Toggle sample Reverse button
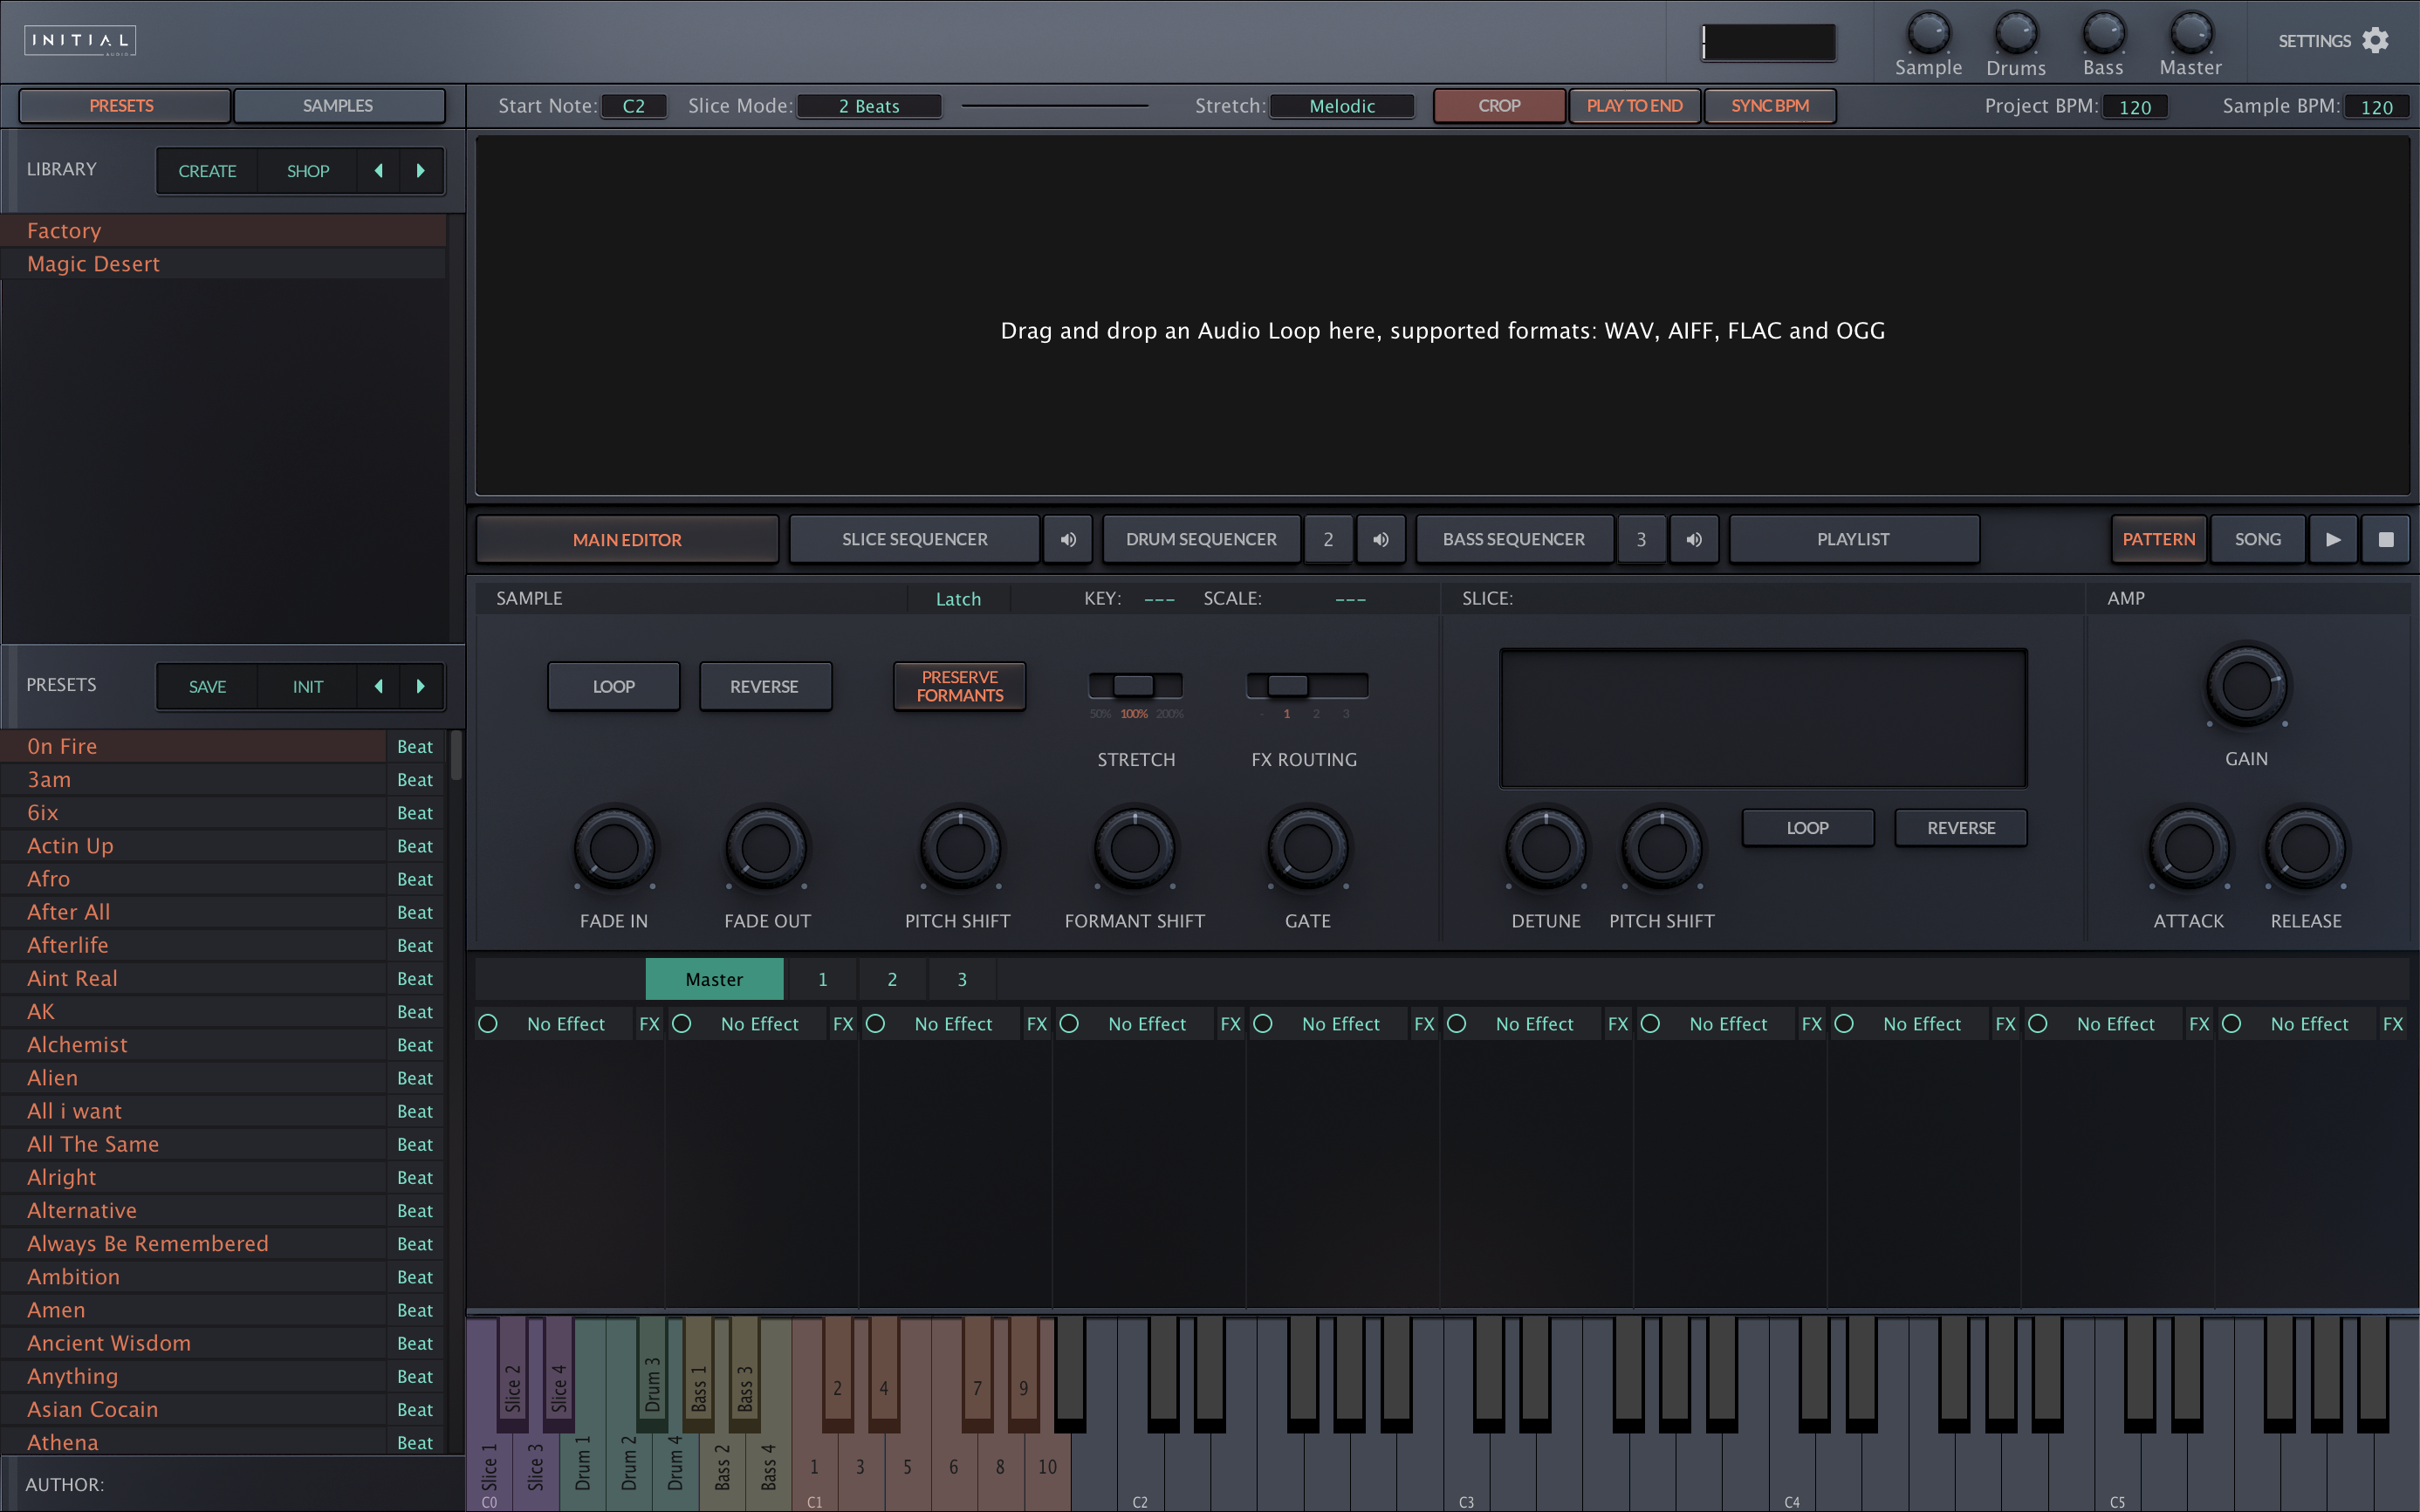2420x1512 pixels. pos(765,686)
